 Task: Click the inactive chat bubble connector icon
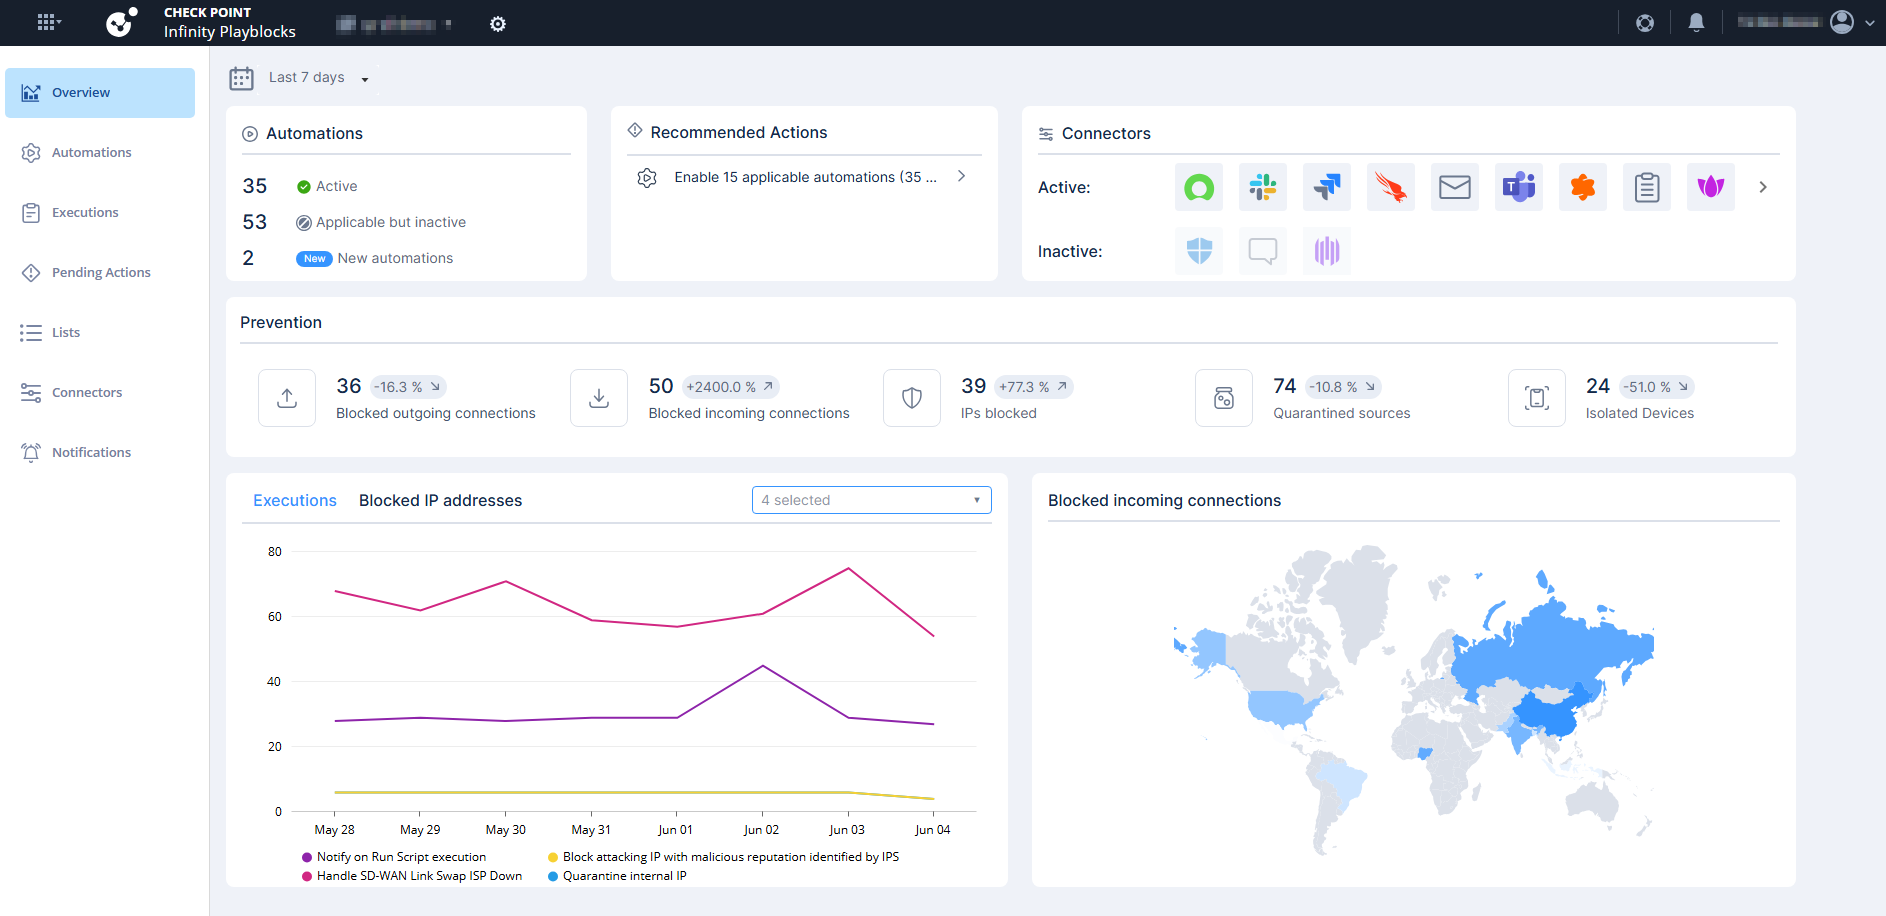(1263, 251)
